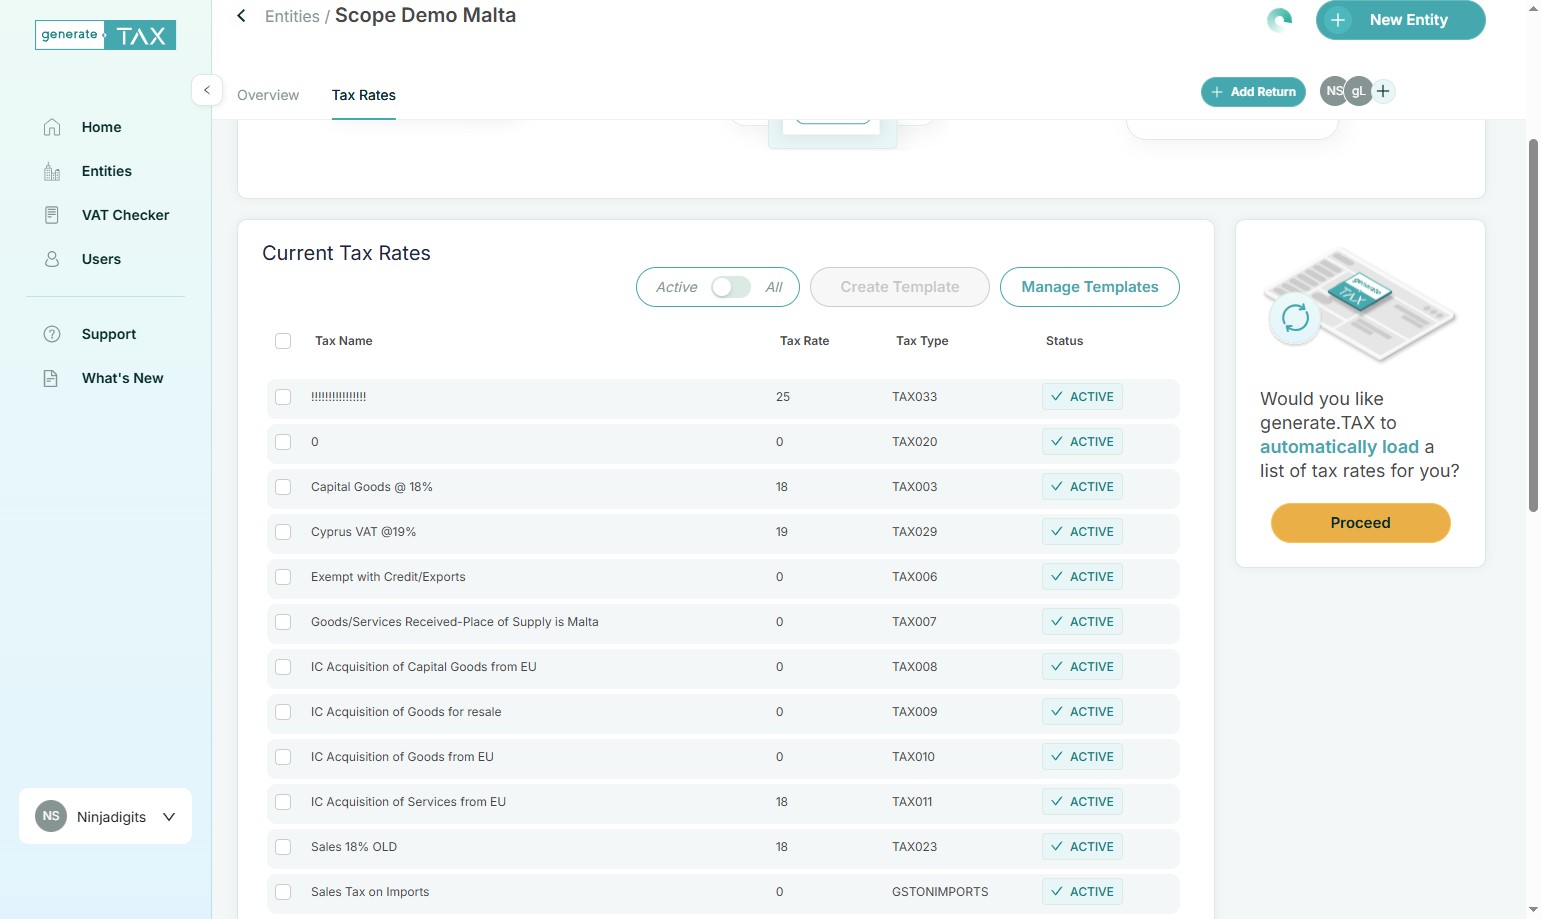
Task: Select Cyprus VAT @19% checkbox
Action: (x=283, y=532)
